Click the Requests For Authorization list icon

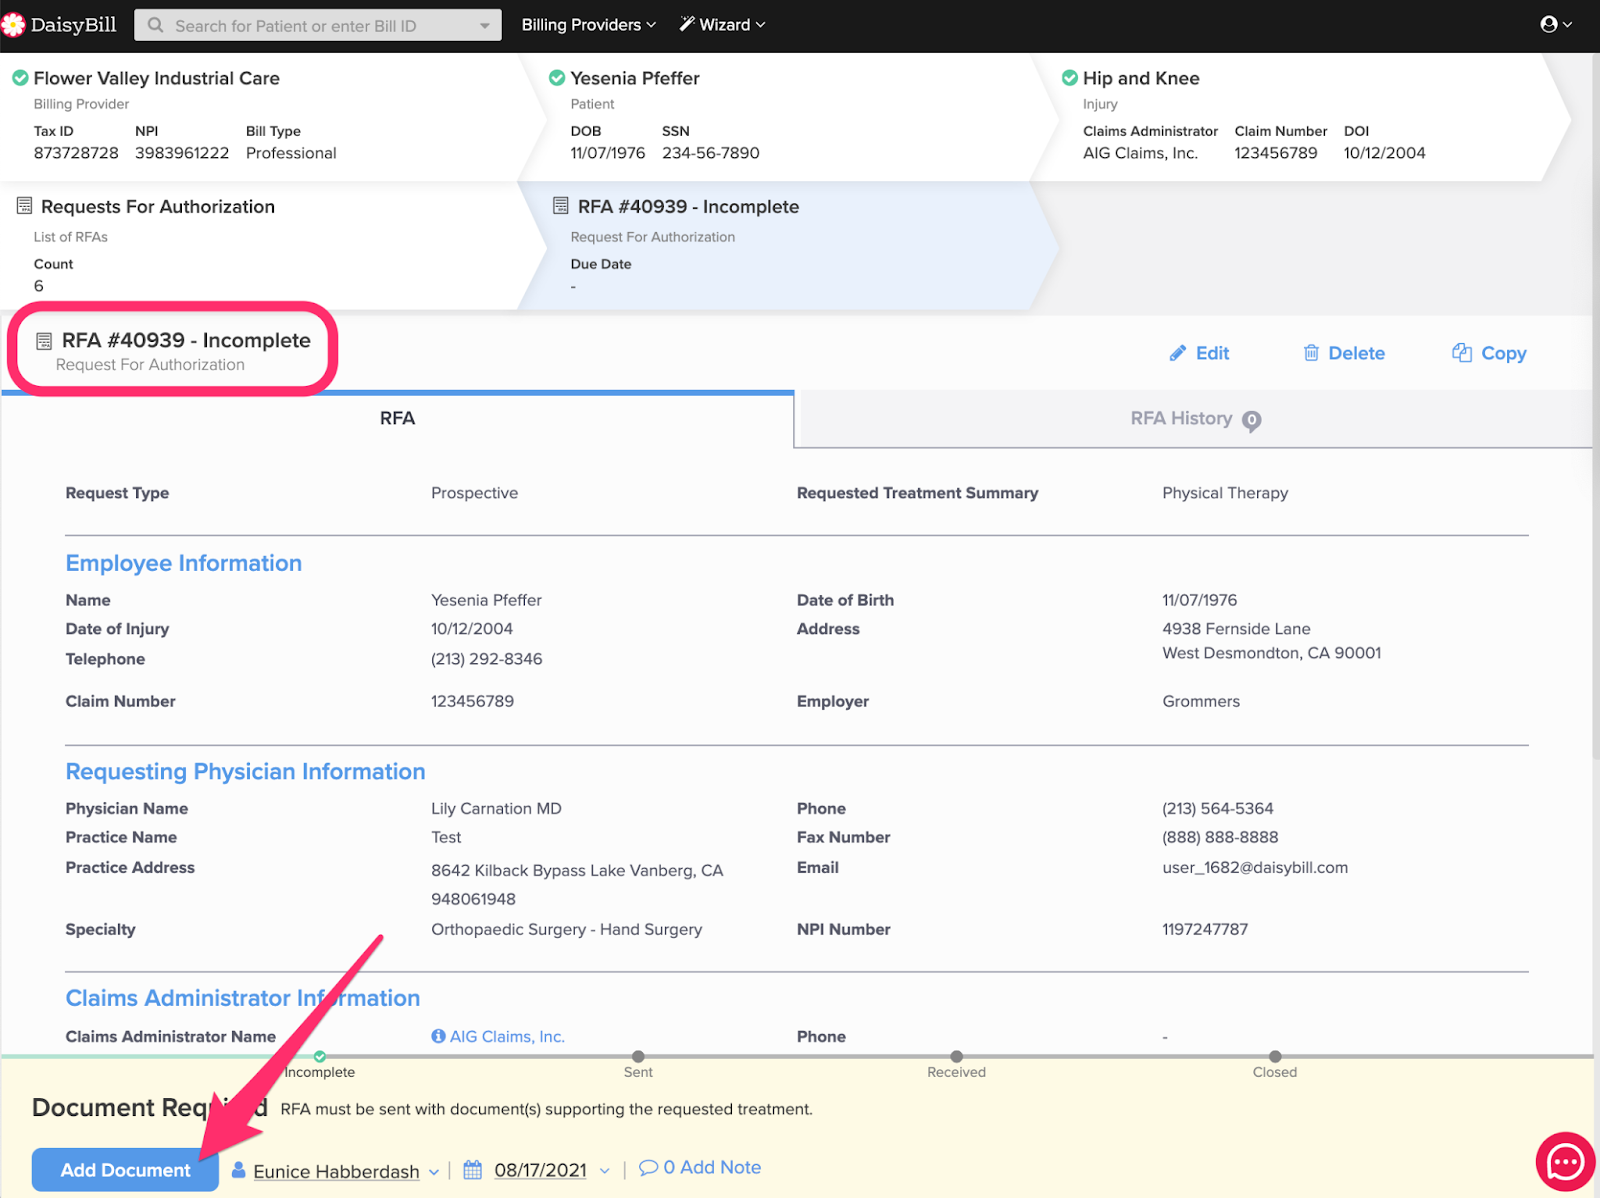click(25, 206)
